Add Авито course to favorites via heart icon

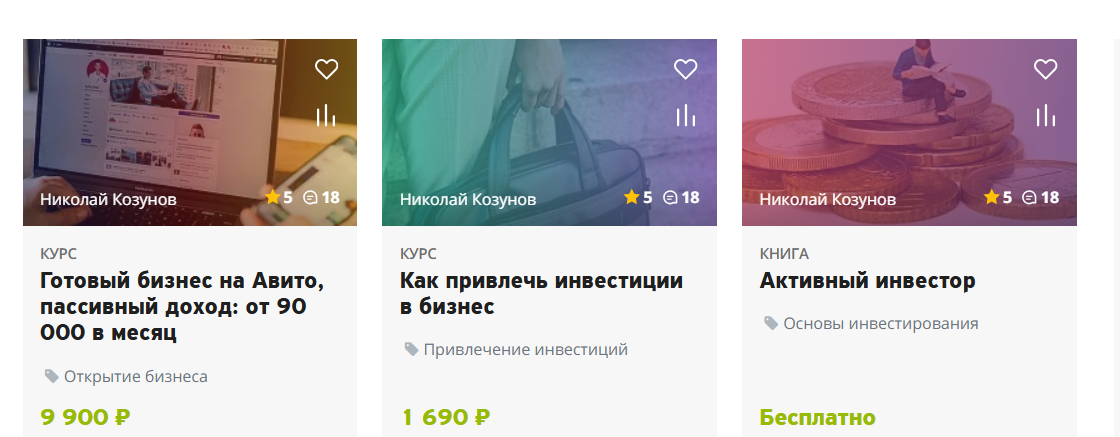point(326,69)
